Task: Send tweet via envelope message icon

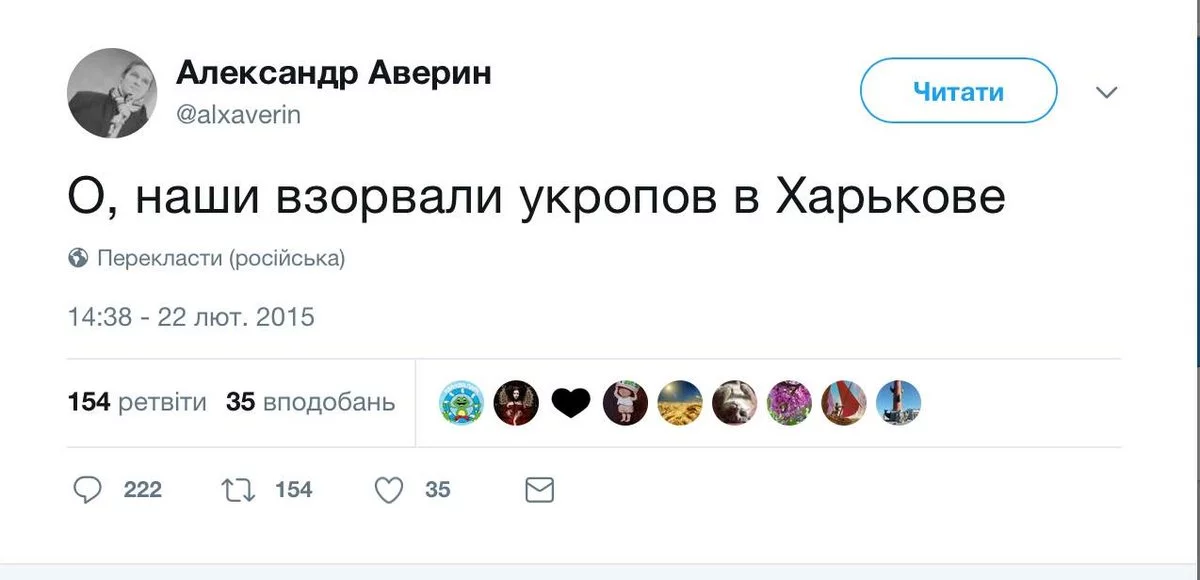Action: point(539,490)
